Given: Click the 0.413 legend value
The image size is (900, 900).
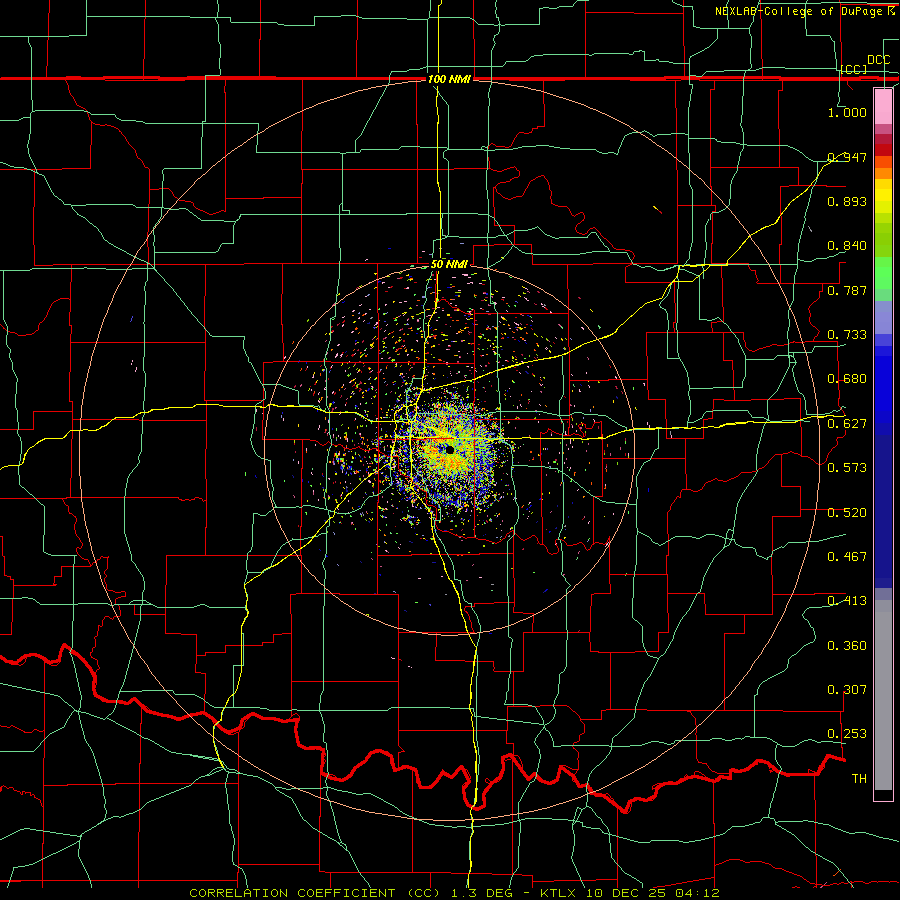Looking at the screenshot, I should point(847,601).
